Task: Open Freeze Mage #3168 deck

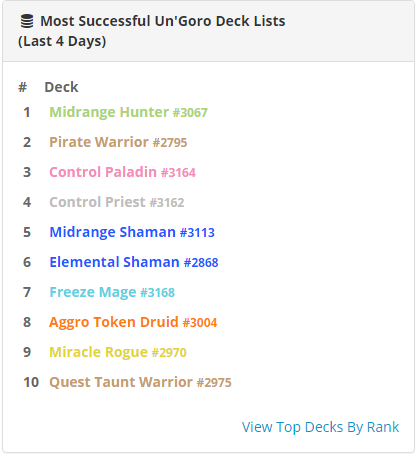Action: [112, 292]
